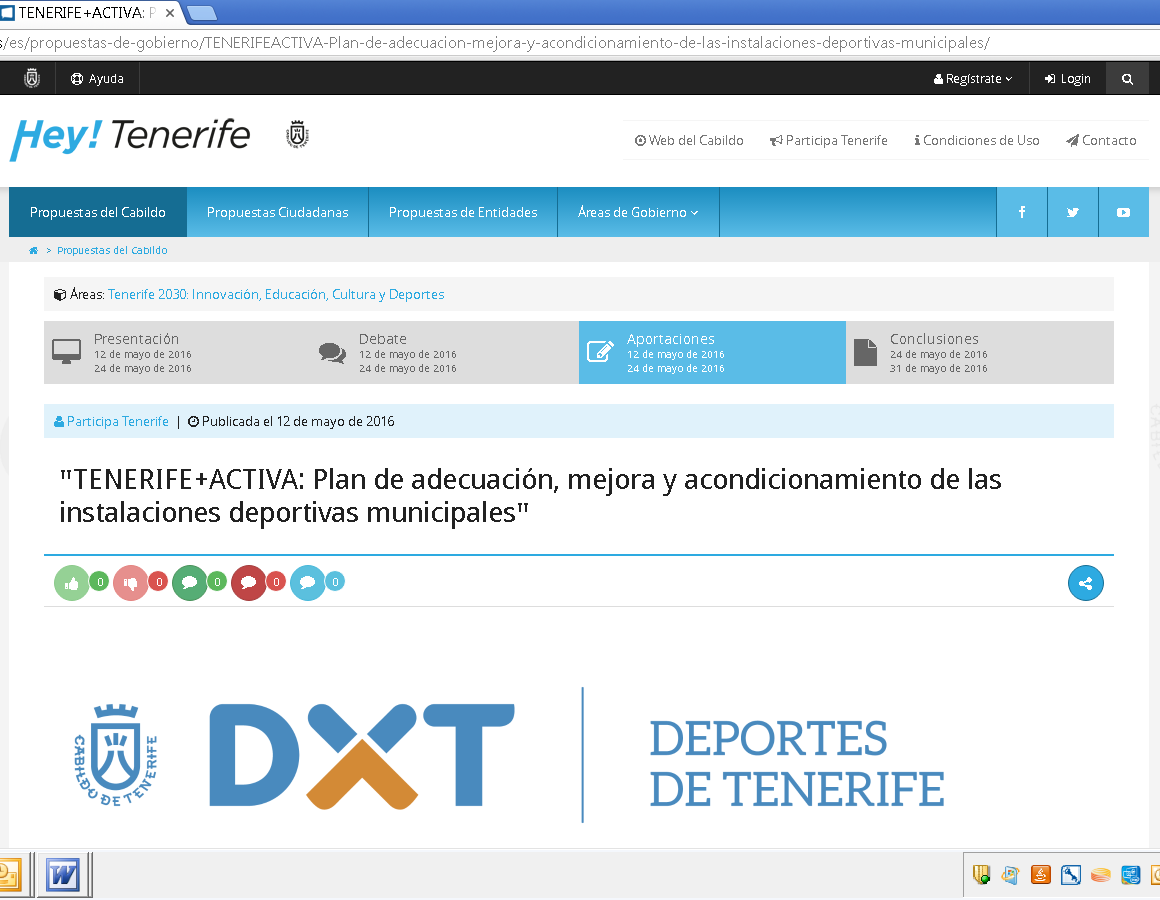1160x900 pixels.
Task: Expand the Áreas de Gobierno menu
Action: coord(637,212)
